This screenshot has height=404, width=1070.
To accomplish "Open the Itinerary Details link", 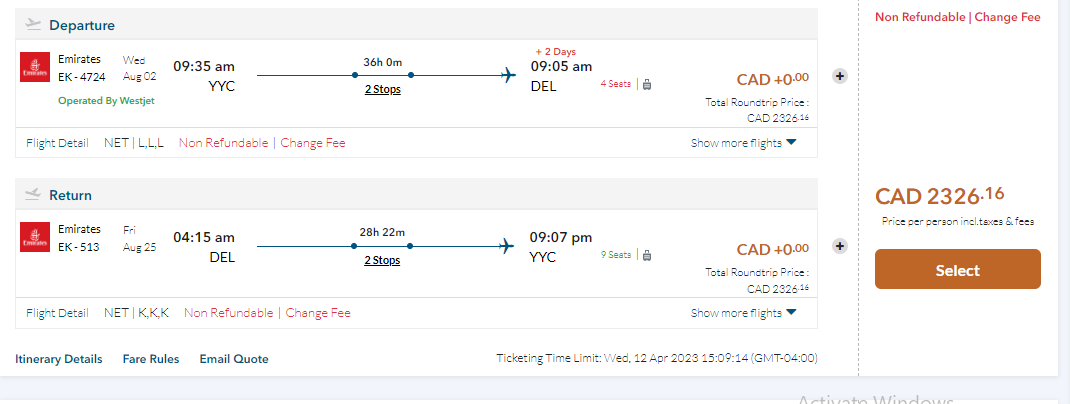I will pos(59,359).
